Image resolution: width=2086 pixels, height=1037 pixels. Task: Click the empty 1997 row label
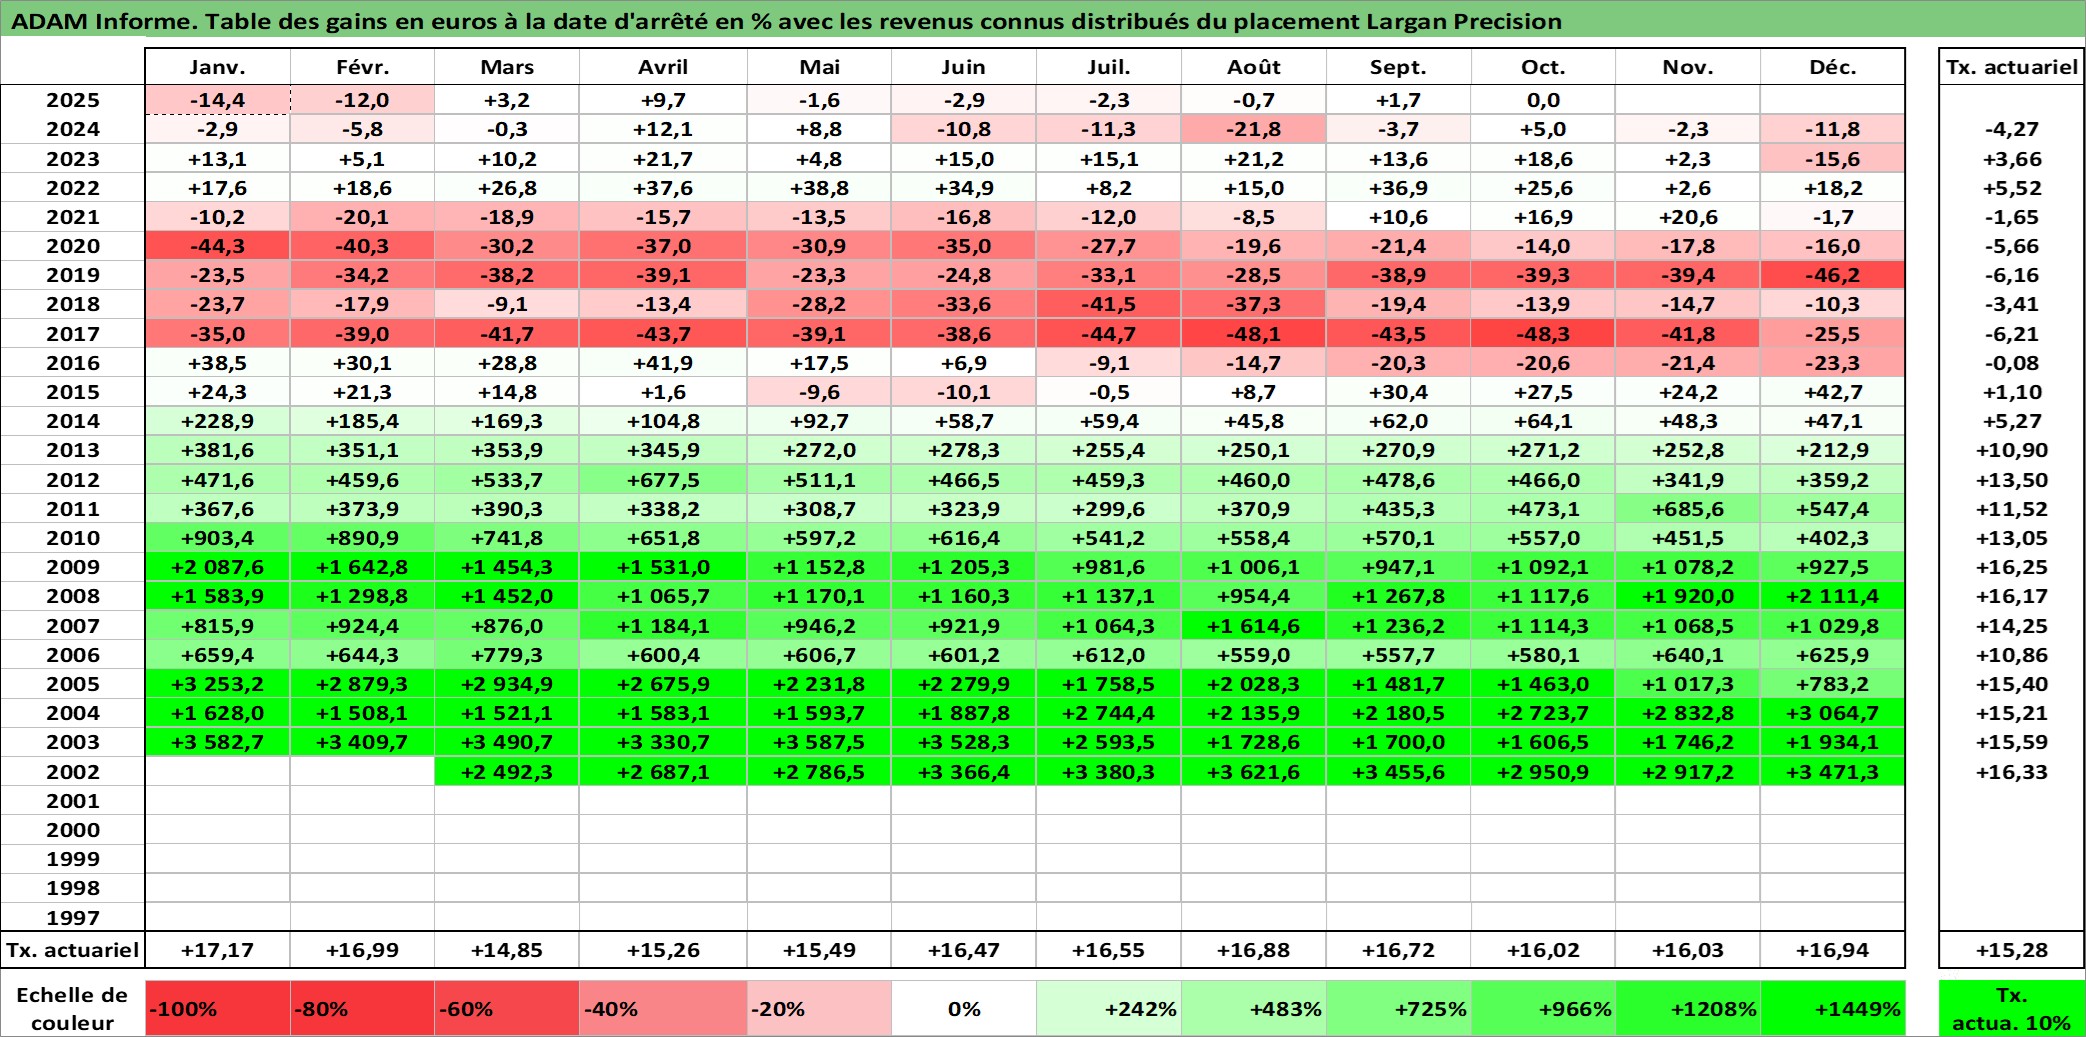[x=73, y=917]
